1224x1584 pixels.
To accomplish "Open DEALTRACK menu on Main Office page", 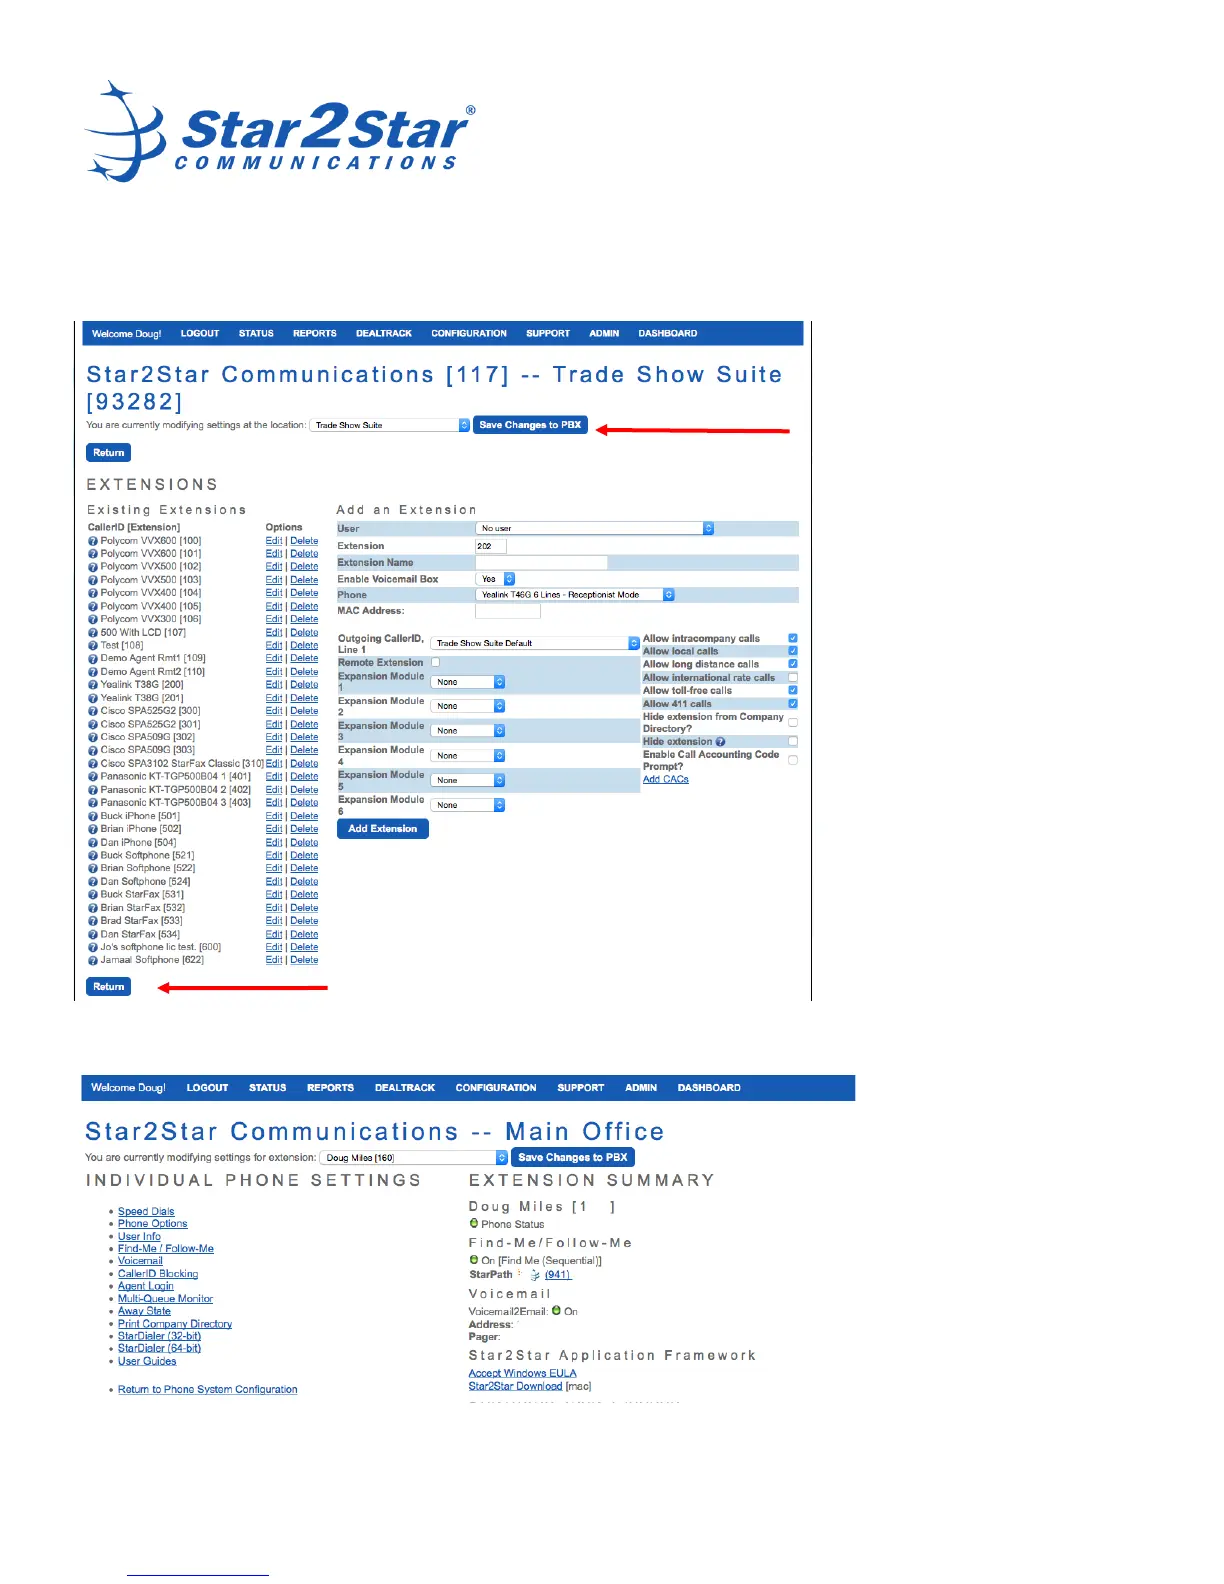I will click(x=405, y=1088).
